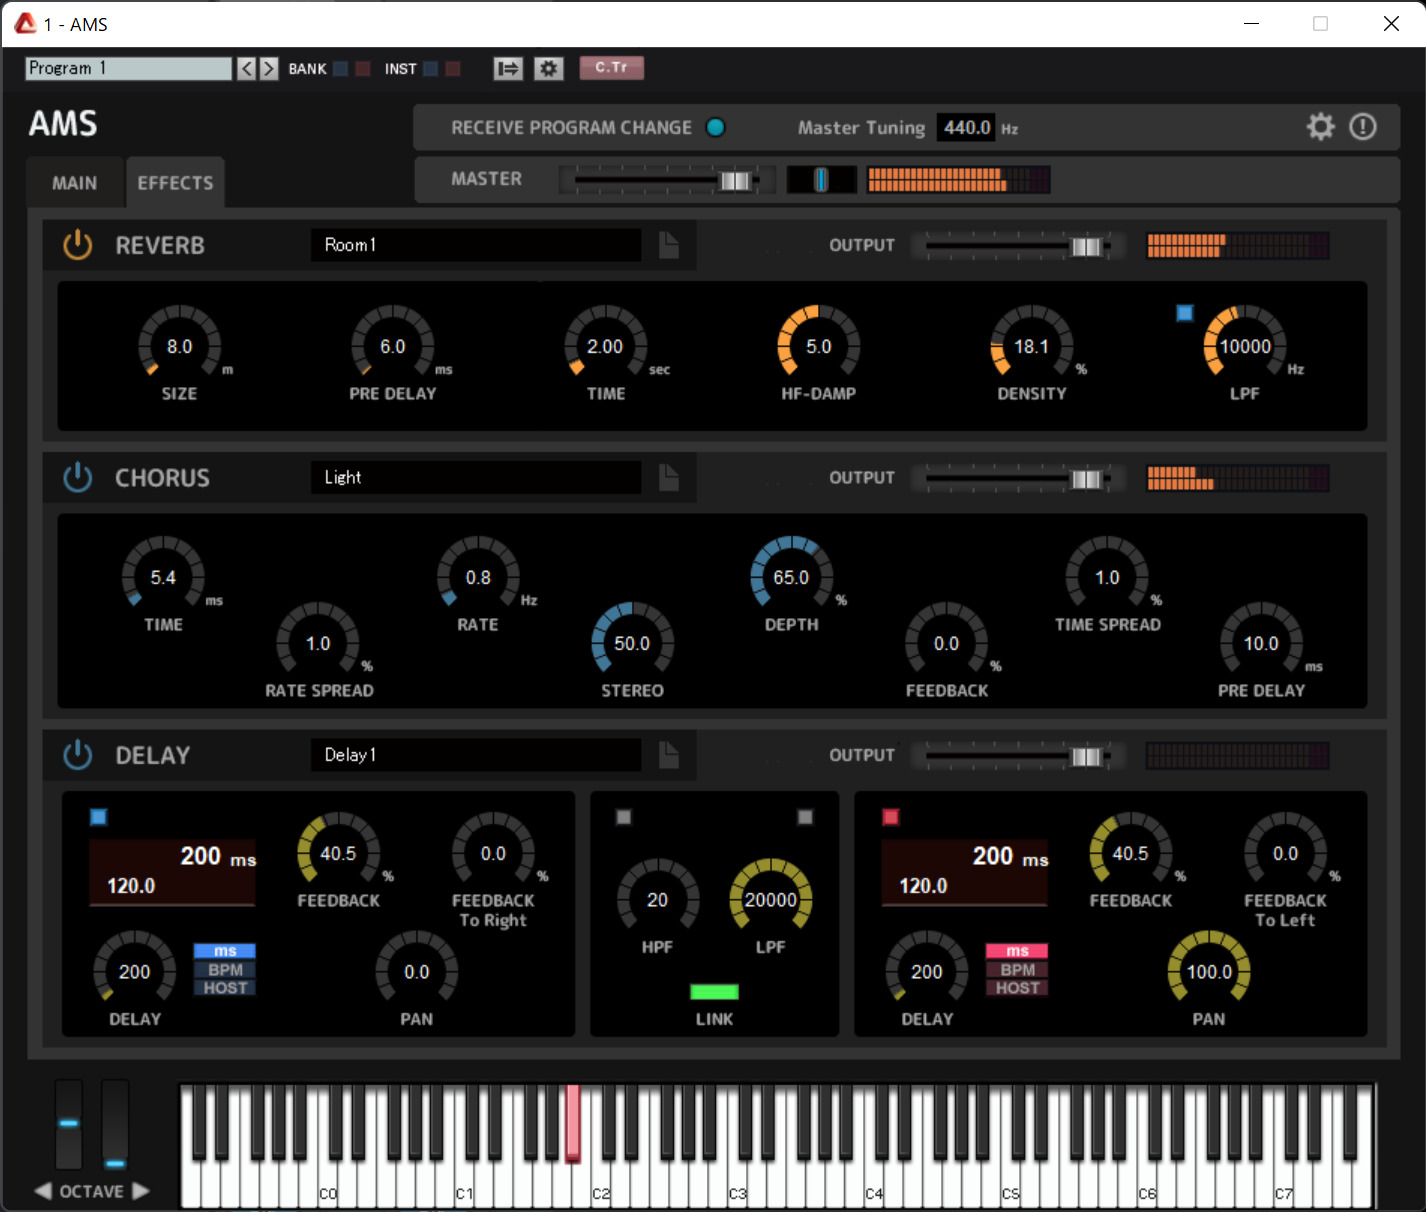Open the Delay preset file icon

pos(669,755)
